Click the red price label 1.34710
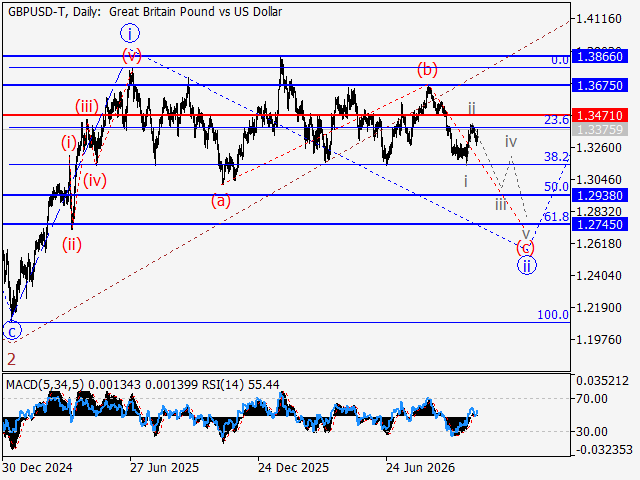The image size is (640, 480). (600, 116)
